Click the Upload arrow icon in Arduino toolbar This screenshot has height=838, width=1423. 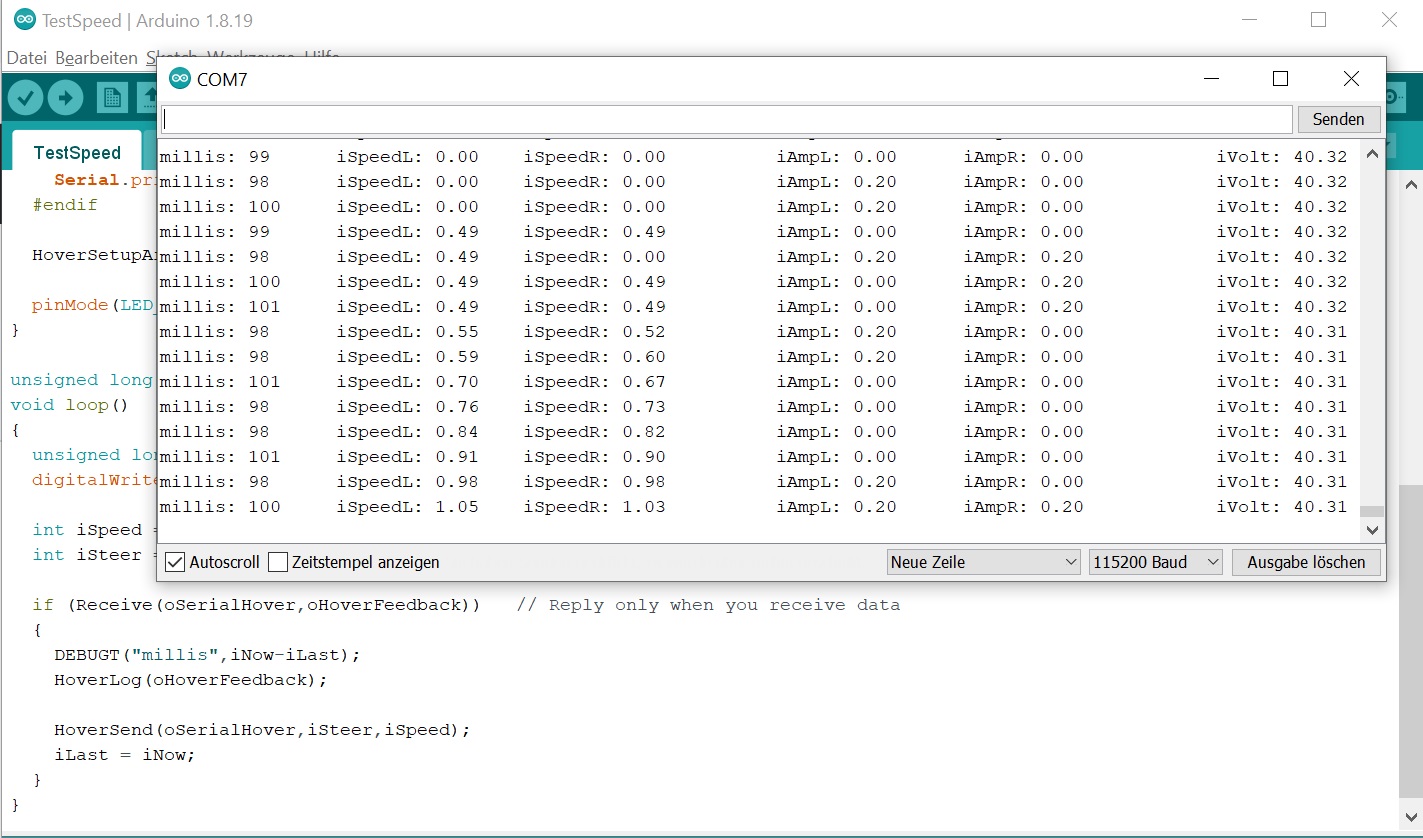click(x=65, y=97)
